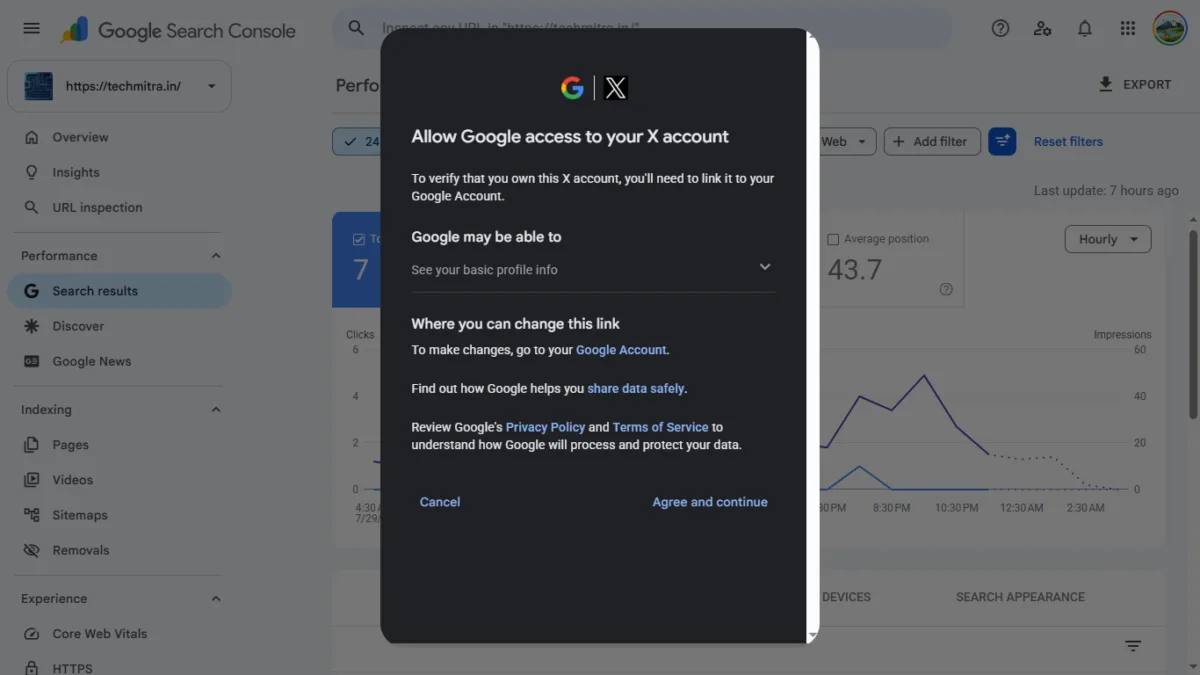Click the Search results G icon
This screenshot has height=675, width=1200.
(x=32, y=291)
